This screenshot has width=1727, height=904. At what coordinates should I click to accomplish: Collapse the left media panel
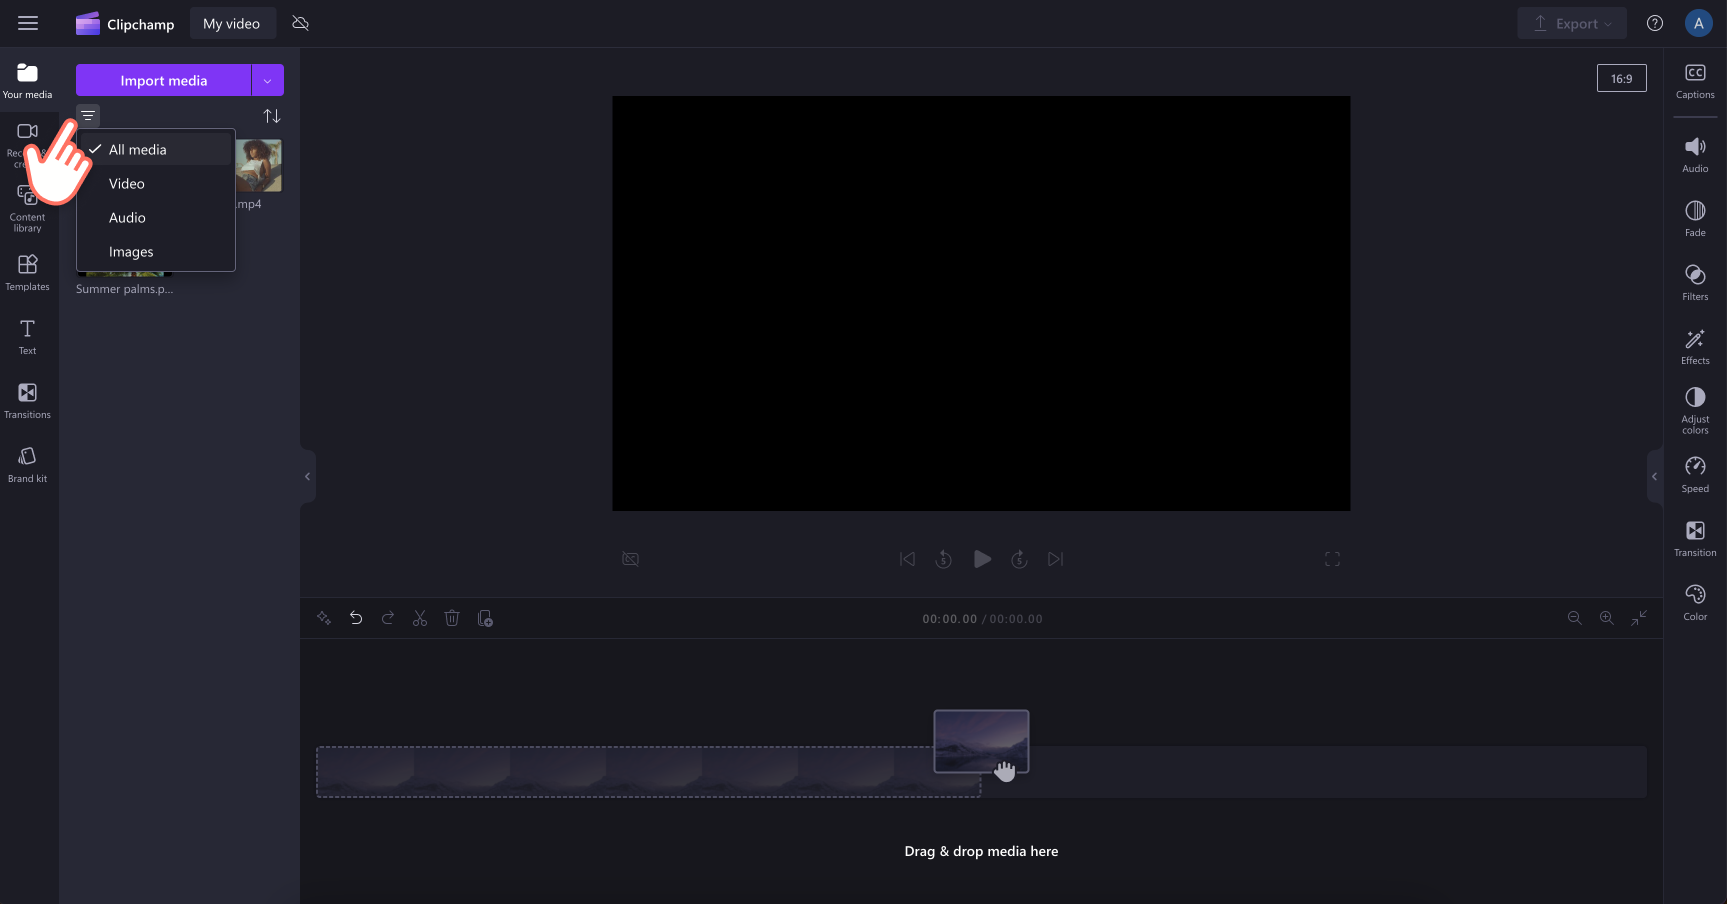[307, 476]
